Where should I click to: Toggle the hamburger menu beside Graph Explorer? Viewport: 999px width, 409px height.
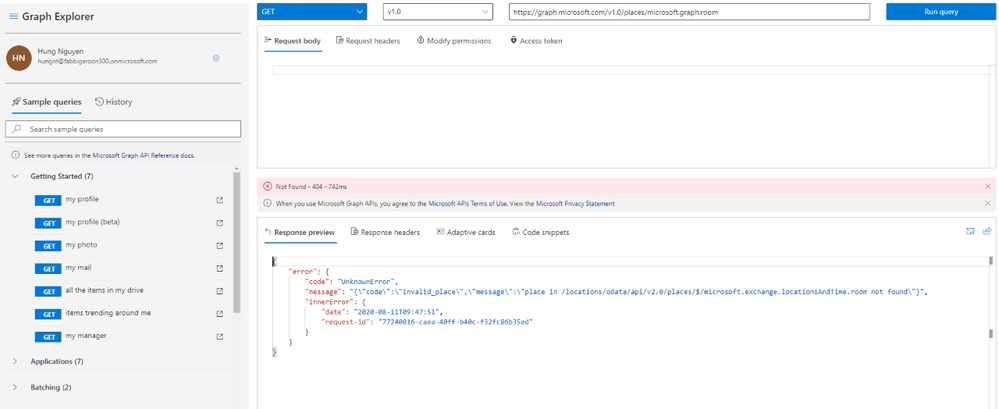tap(14, 17)
